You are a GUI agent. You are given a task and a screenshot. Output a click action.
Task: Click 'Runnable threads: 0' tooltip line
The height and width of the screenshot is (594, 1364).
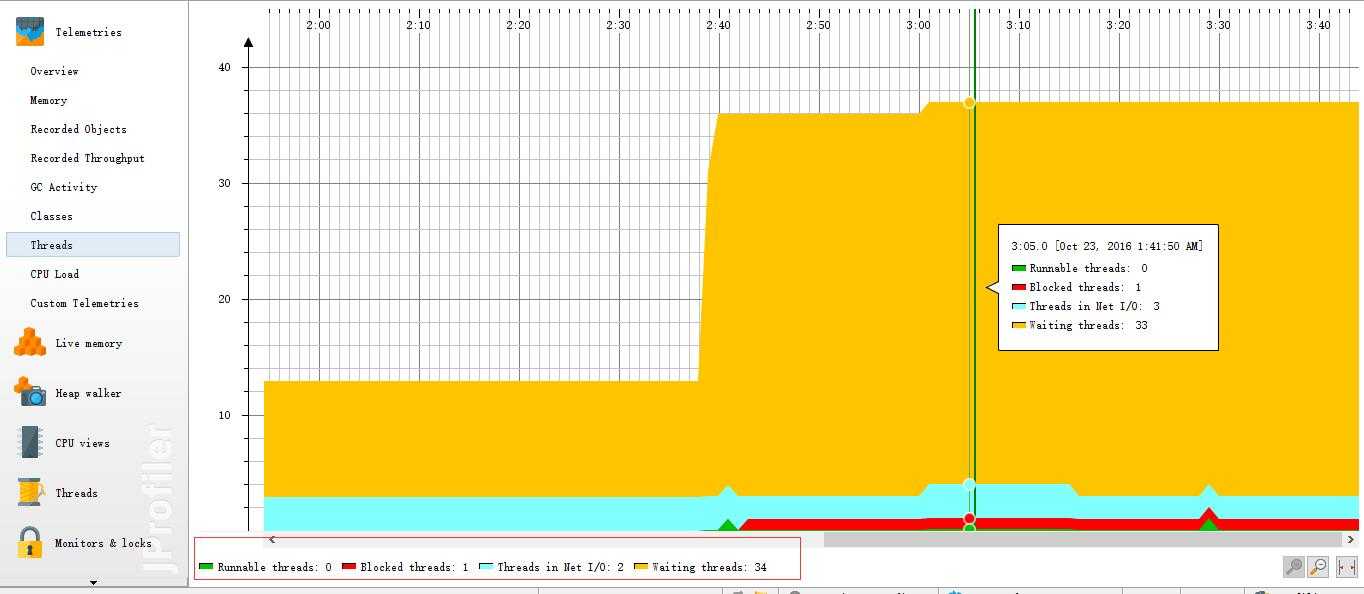[x=1088, y=268]
